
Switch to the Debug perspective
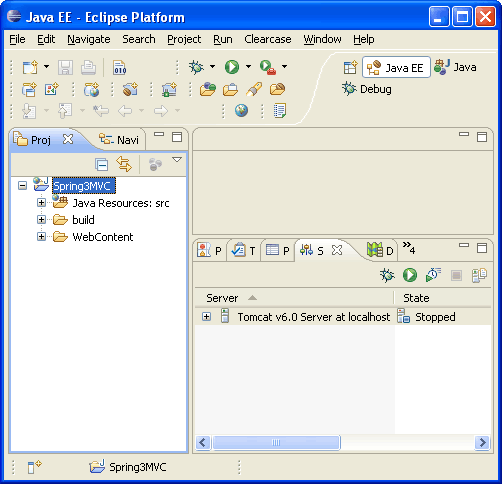click(x=367, y=89)
